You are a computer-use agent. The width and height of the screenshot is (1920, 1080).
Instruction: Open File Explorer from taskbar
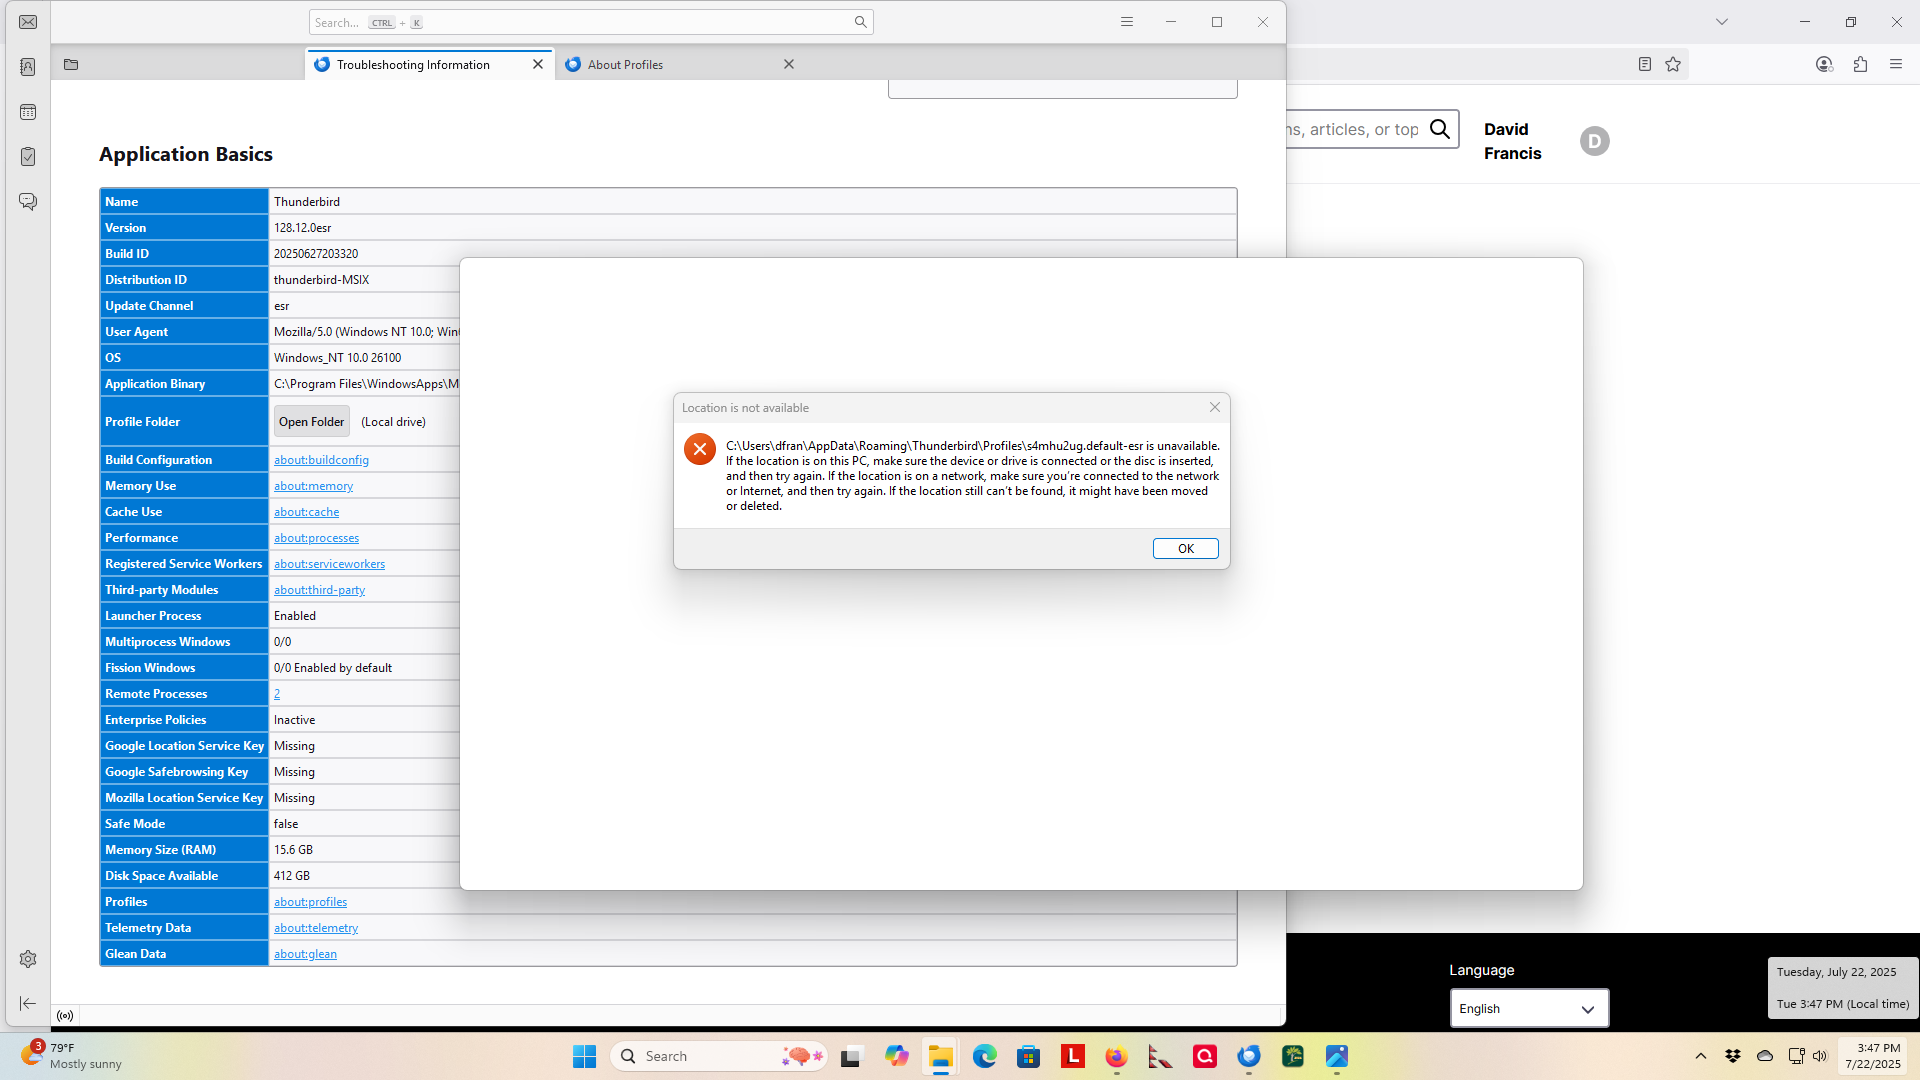[940, 1056]
